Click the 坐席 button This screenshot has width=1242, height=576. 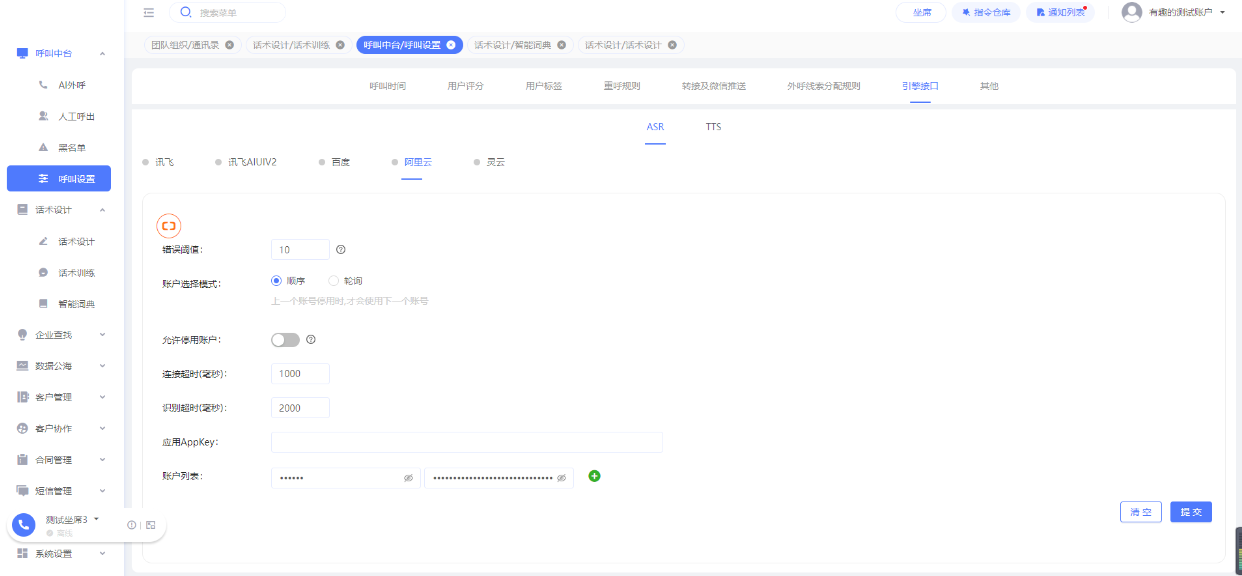(921, 12)
